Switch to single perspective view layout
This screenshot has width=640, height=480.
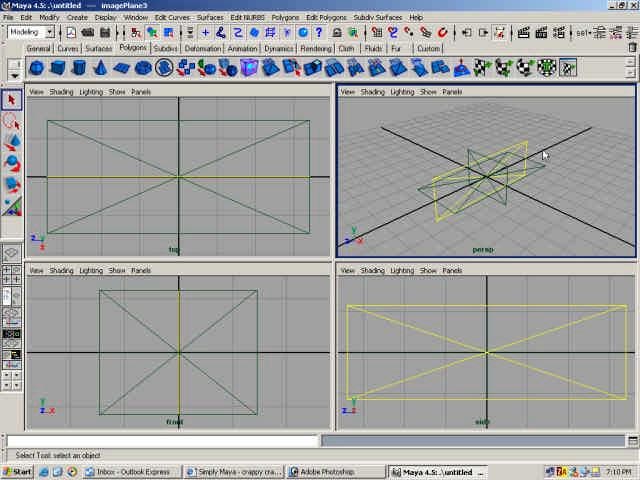(x=12, y=254)
